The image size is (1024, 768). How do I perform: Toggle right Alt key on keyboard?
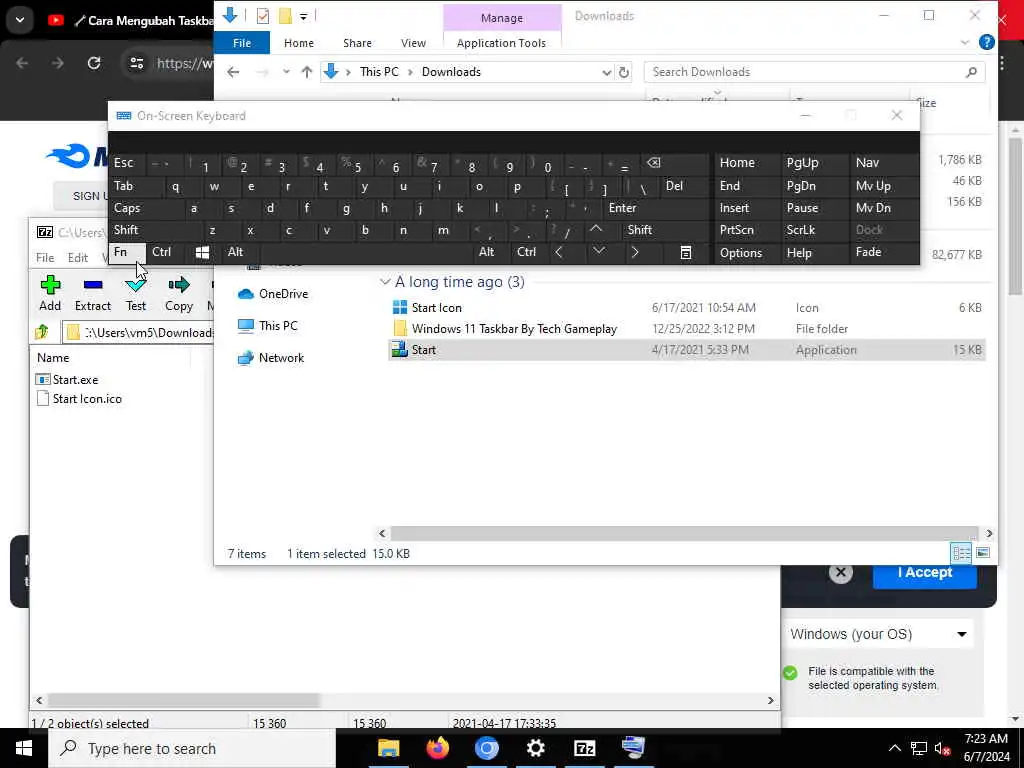(x=487, y=253)
